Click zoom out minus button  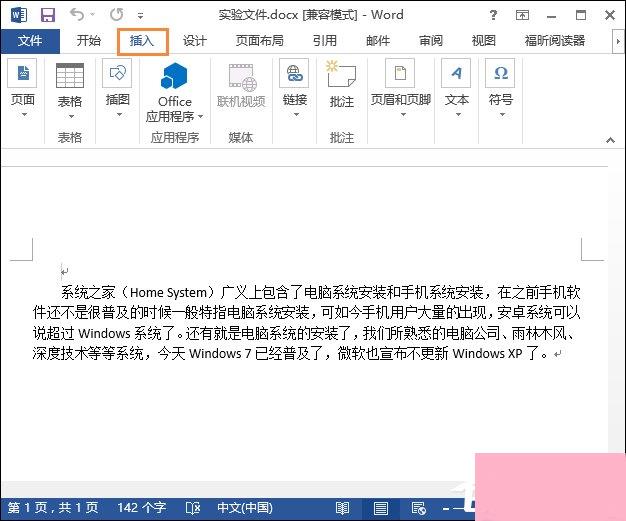(446, 509)
